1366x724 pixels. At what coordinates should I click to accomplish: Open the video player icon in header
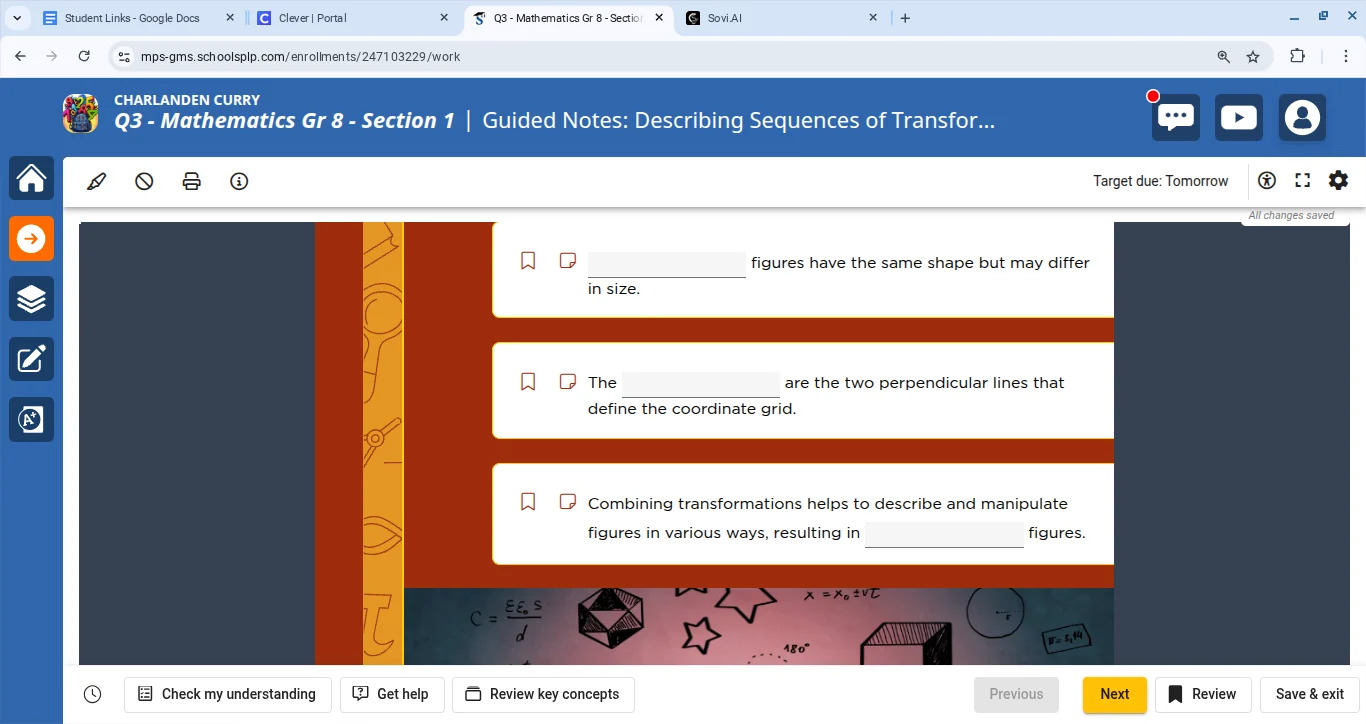[1239, 118]
